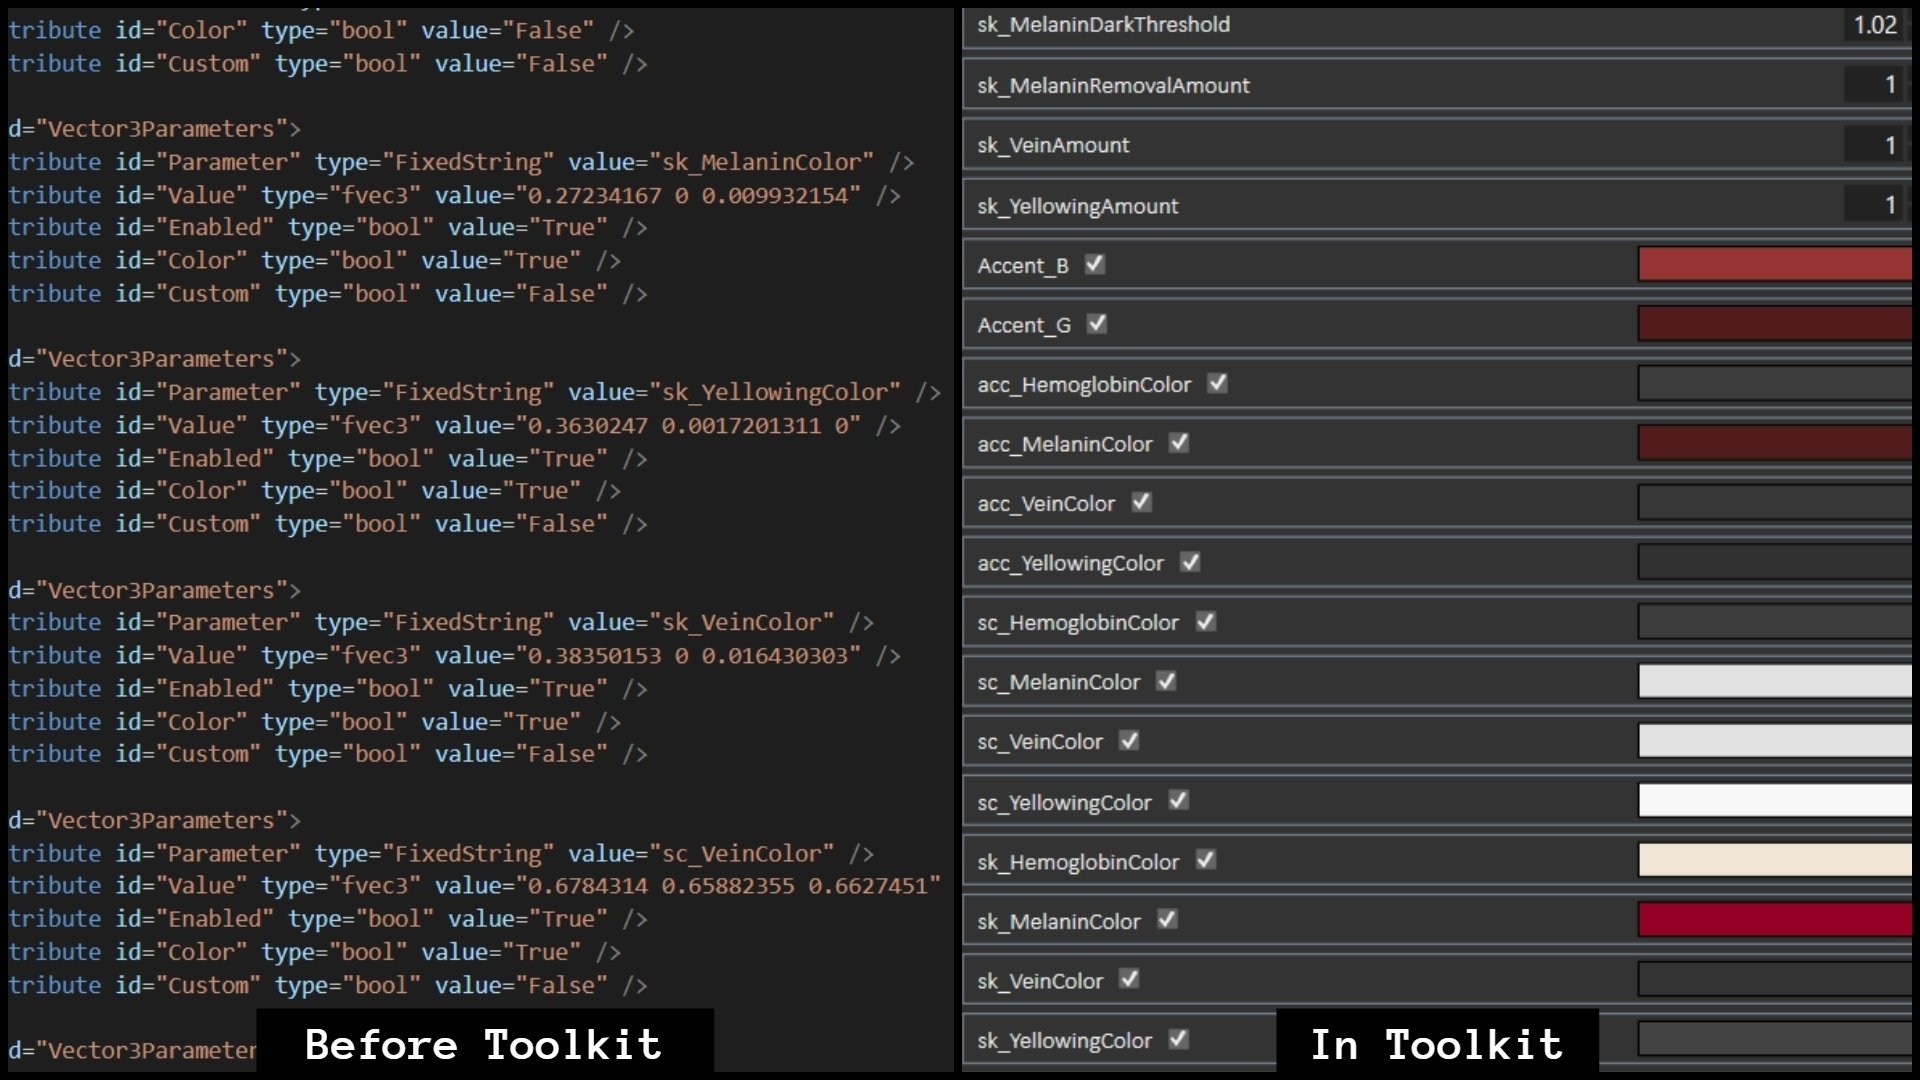Toggle the Accent_B checkbox on
1920x1080 pixels.
[x=1093, y=262]
